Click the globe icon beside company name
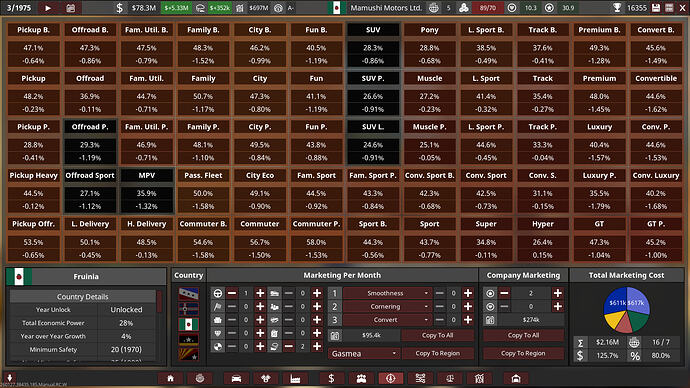This screenshot has height=388, width=690. pos(433,8)
